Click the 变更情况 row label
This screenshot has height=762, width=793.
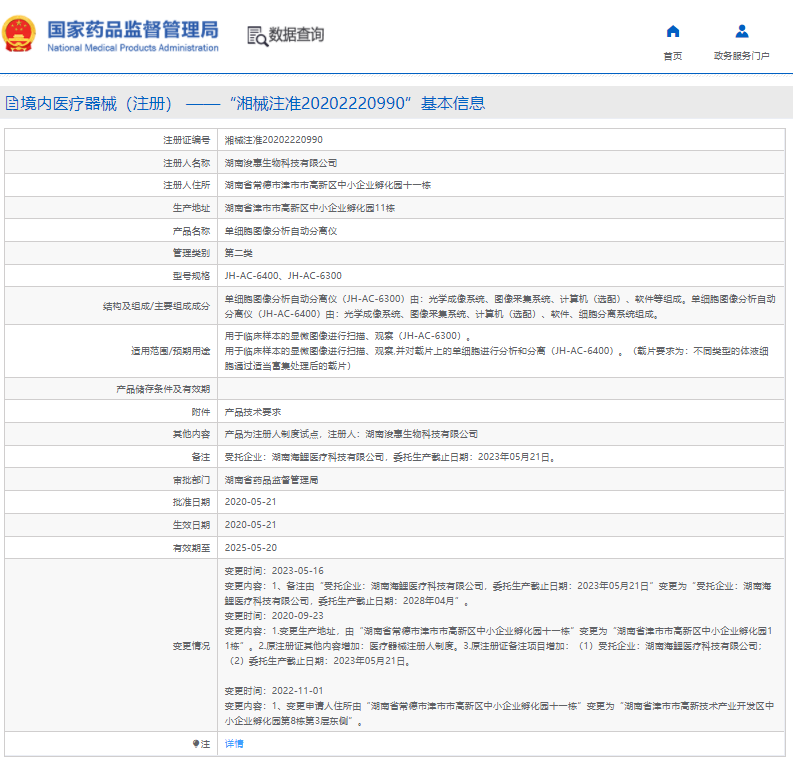tap(191, 646)
